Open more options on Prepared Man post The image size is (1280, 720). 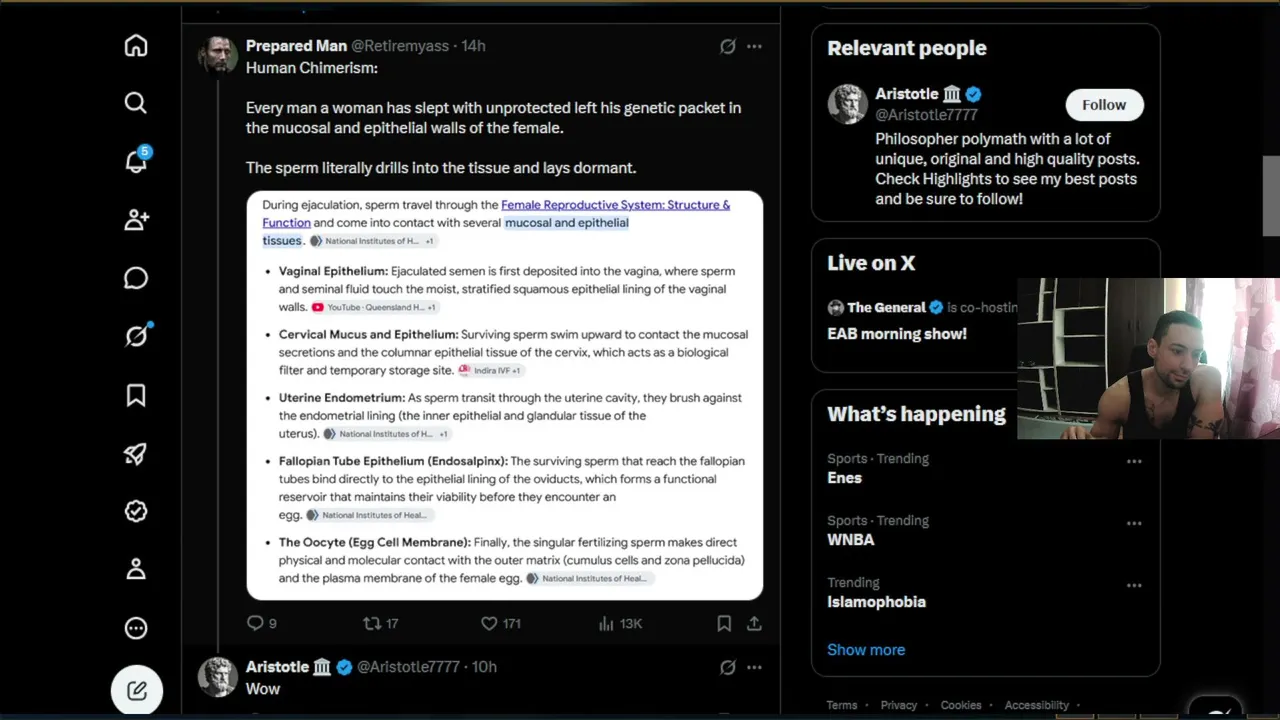pyautogui.click(x=754, y=46)
